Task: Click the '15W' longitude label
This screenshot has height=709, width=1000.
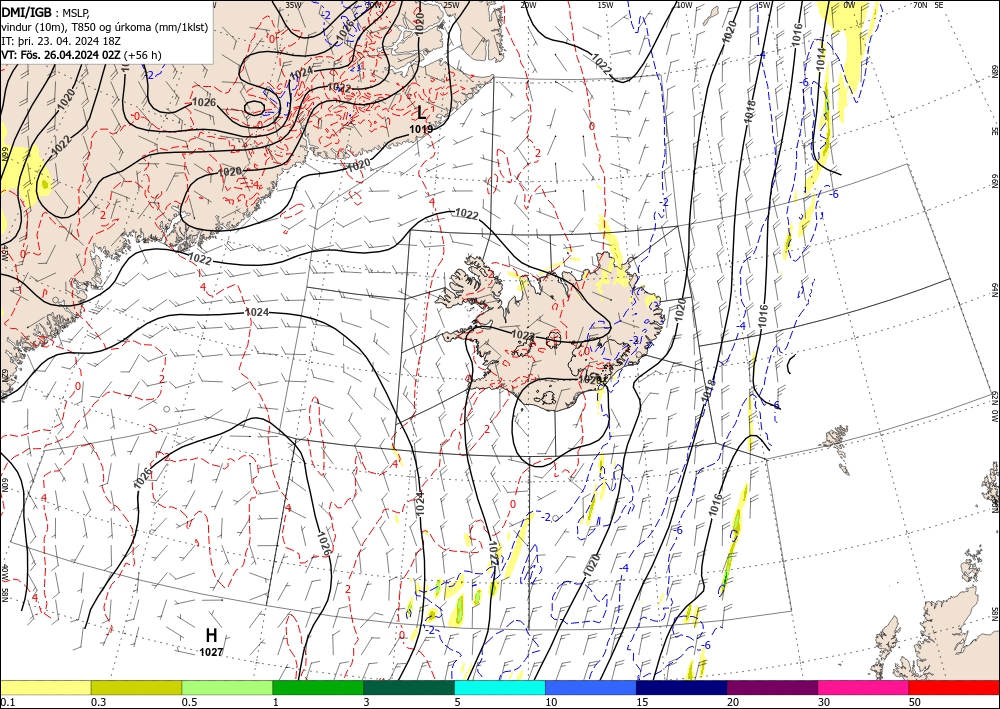Action: [x=606, y=5]
